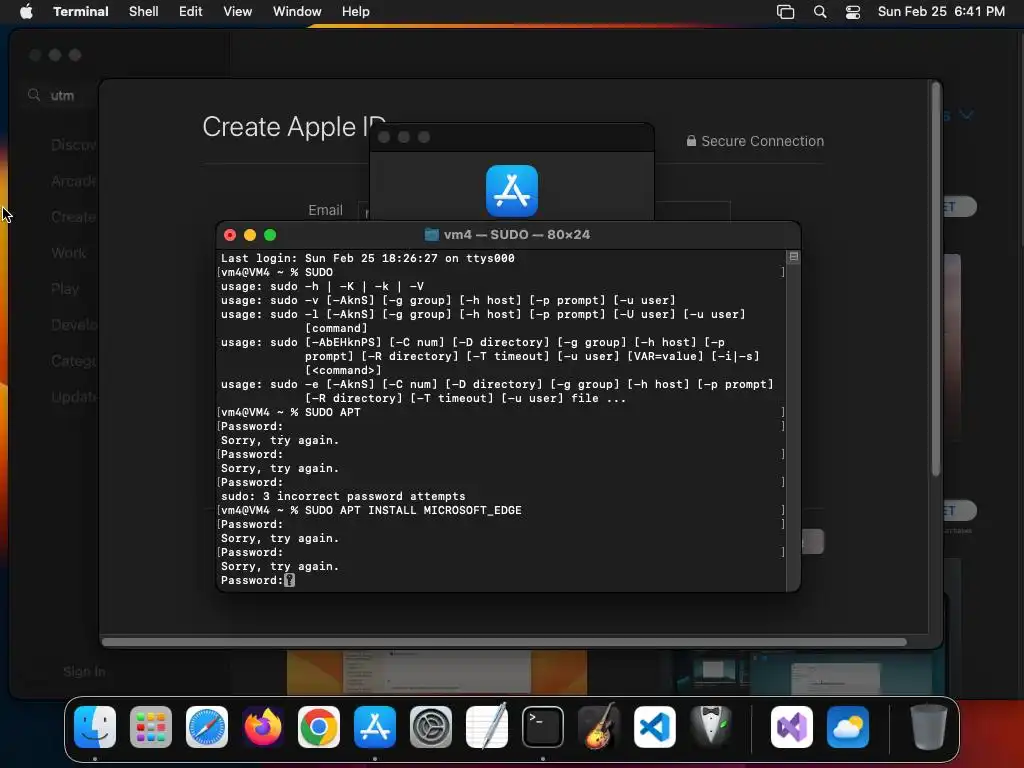Click the horizontal scrollbar of Create Apple ID sheet
Viewport: 1024px width, 768px height.
click(x=504, y=642)
